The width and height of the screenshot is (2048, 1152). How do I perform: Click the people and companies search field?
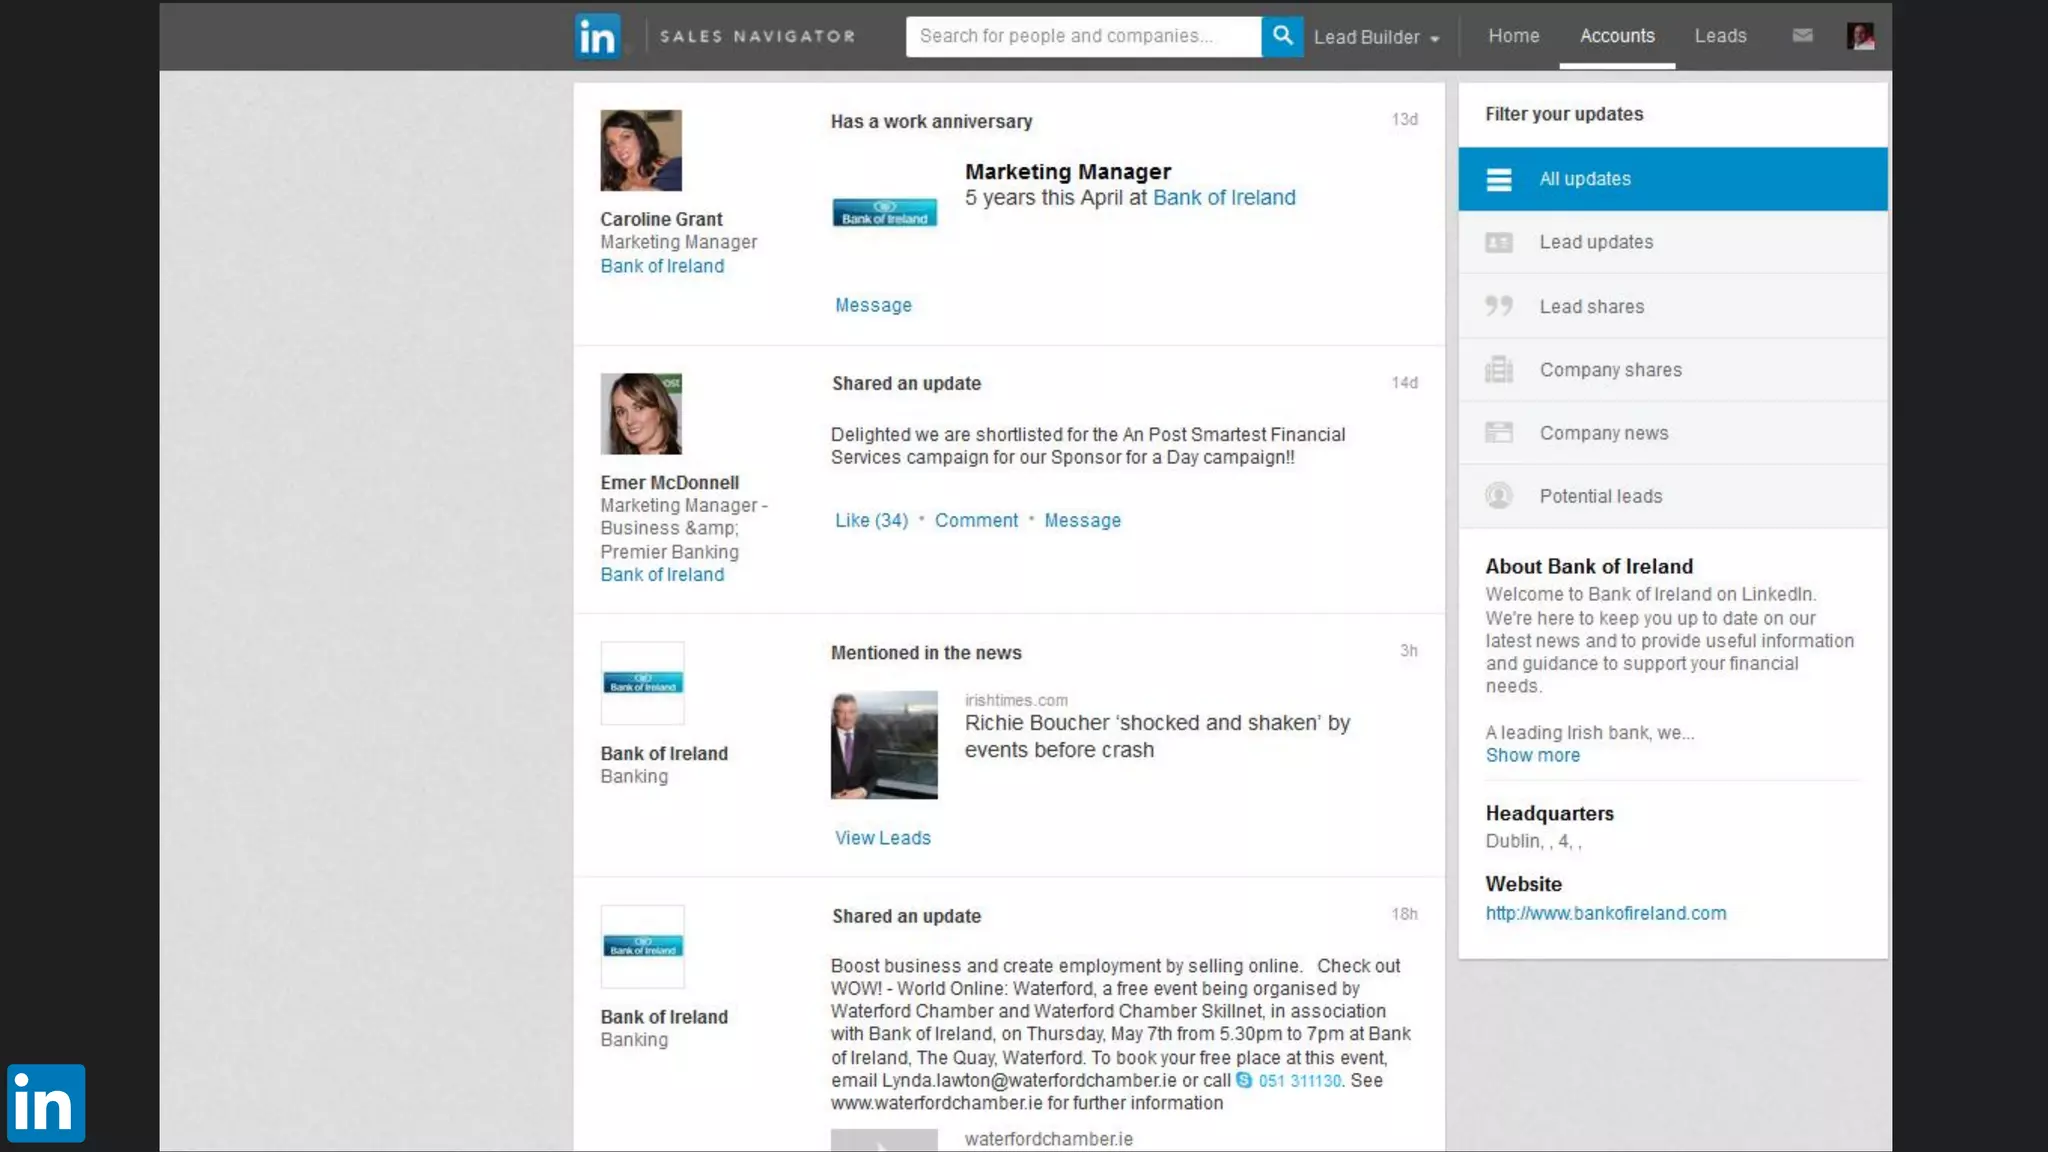(x=1082, y=36)
